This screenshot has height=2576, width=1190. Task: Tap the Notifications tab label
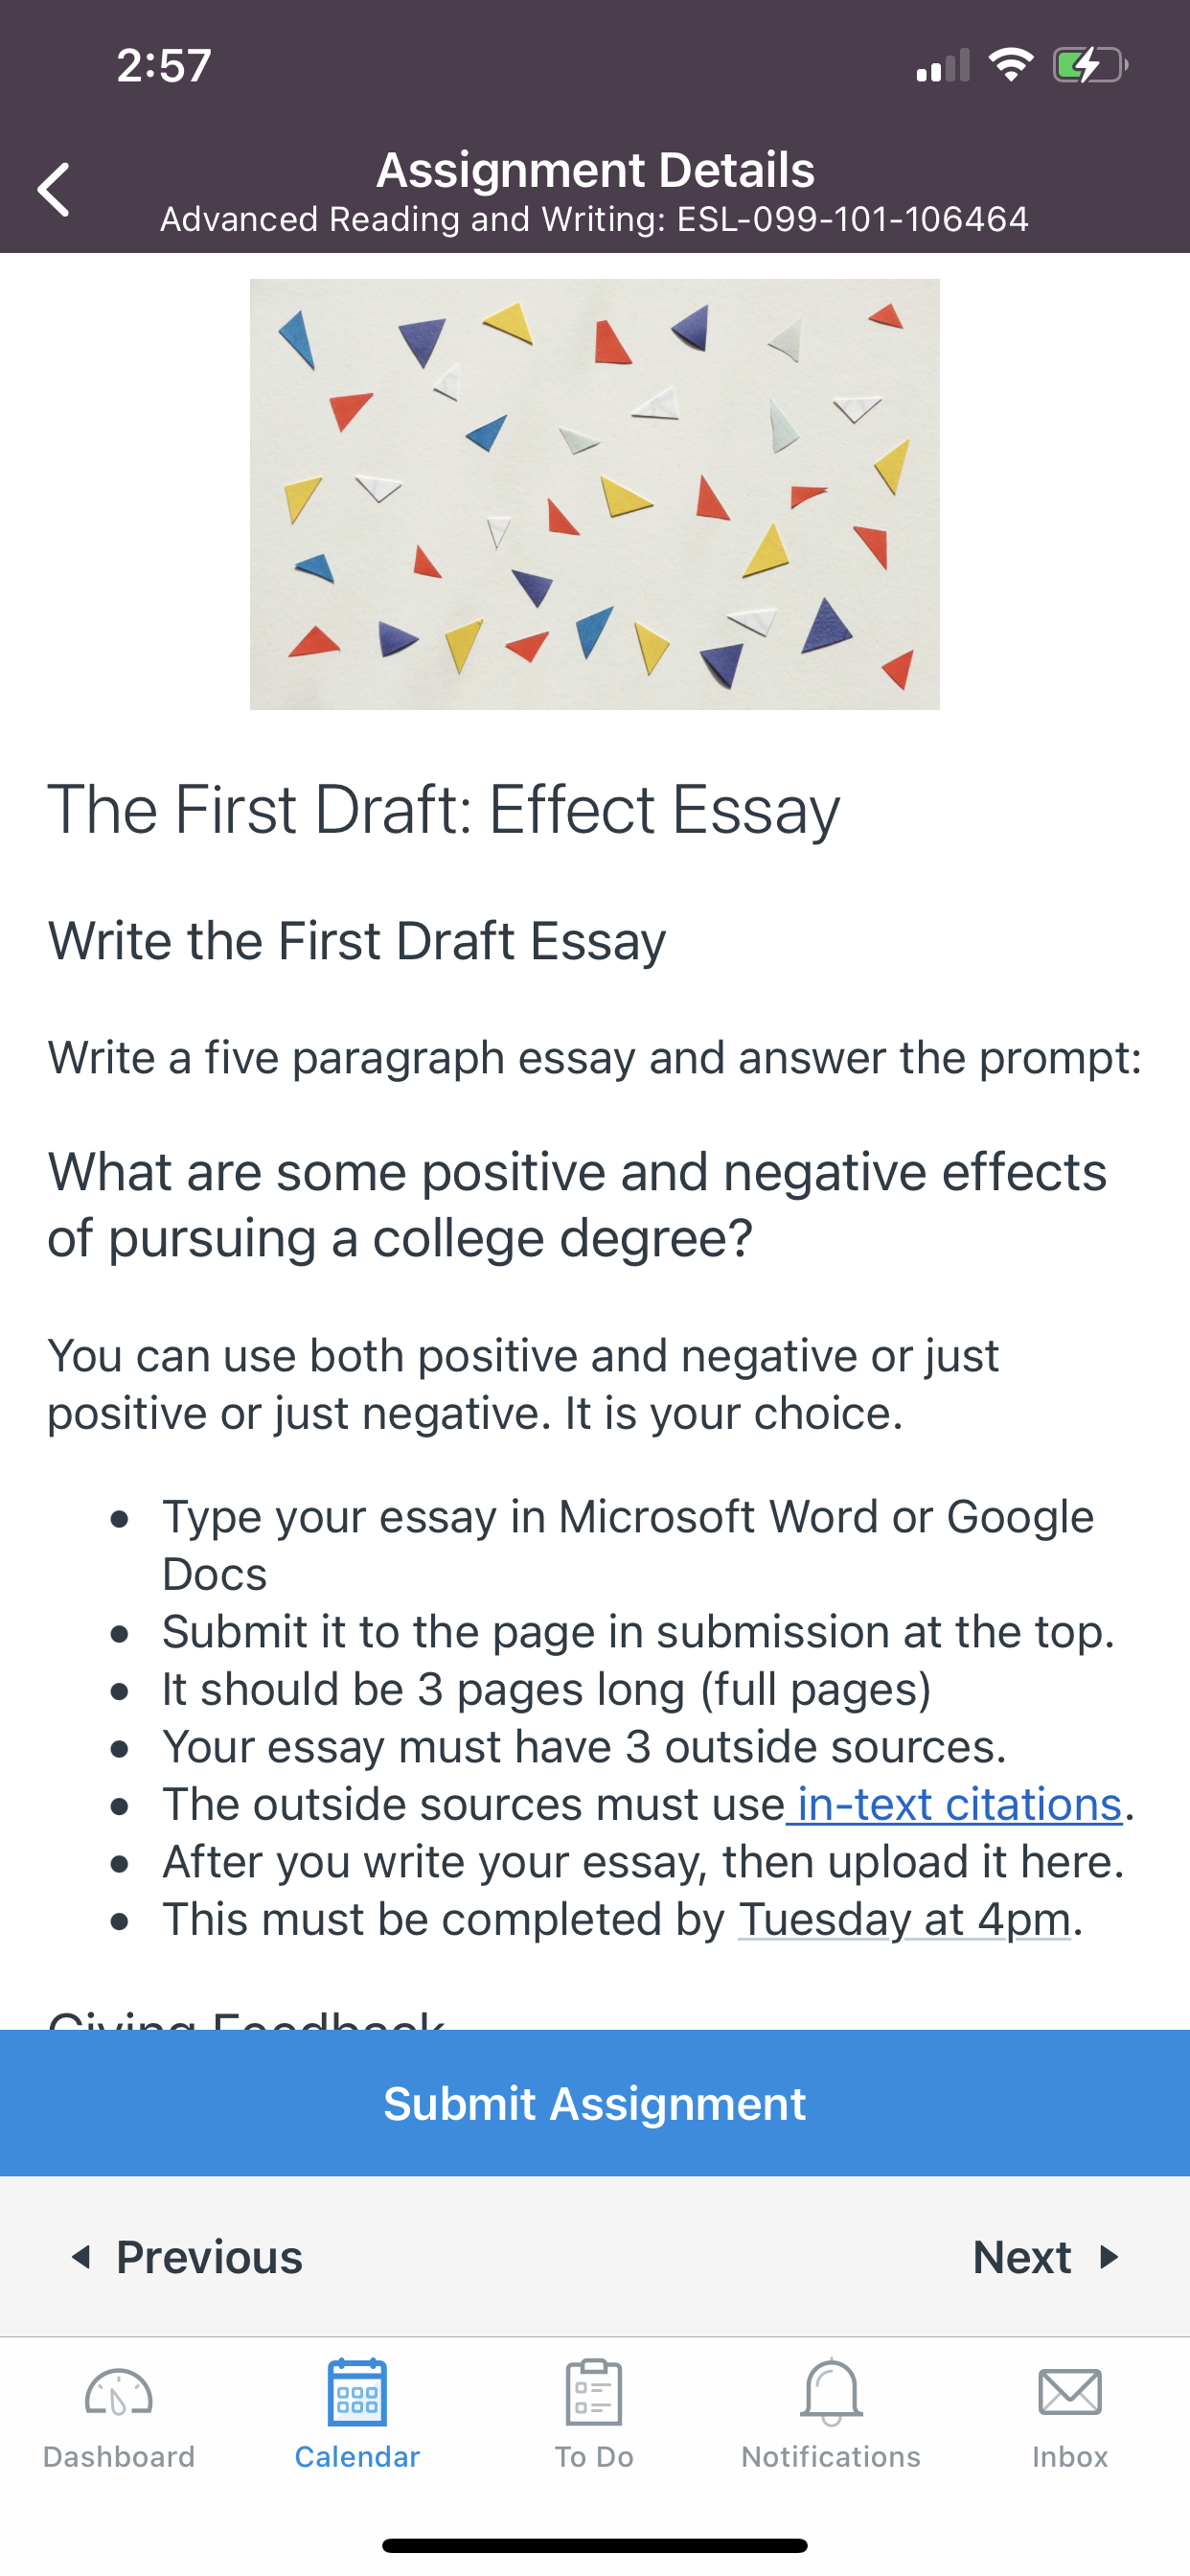[x=831, y=2457]
